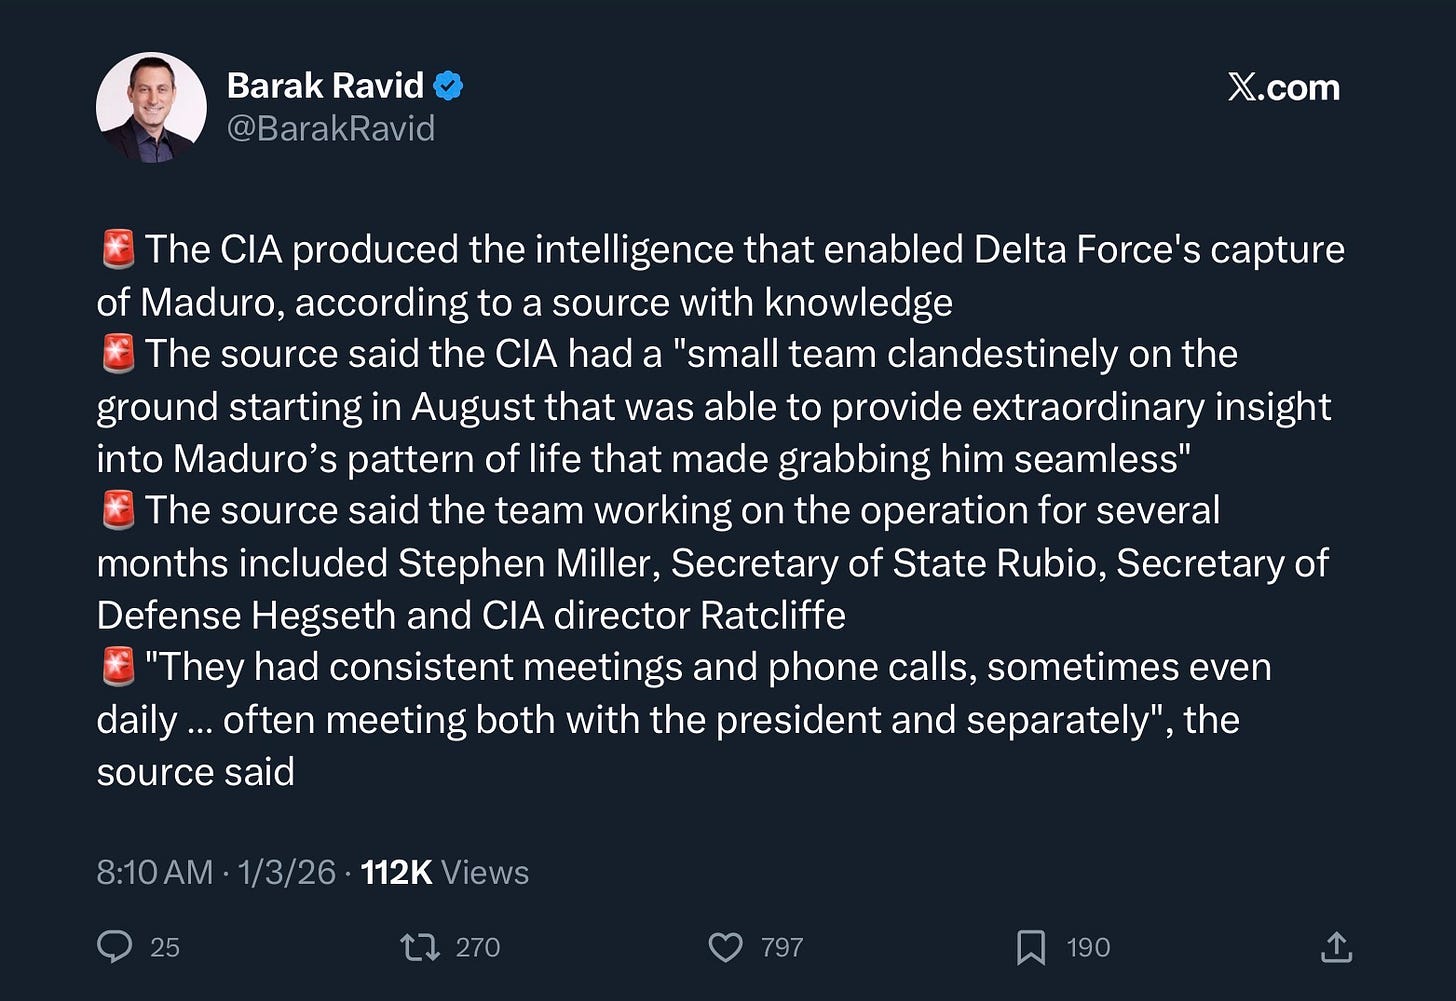Open Barak Ravid's profile photo
Viewport: 1456px width, 1001px height.
click(x=151, y=107)
